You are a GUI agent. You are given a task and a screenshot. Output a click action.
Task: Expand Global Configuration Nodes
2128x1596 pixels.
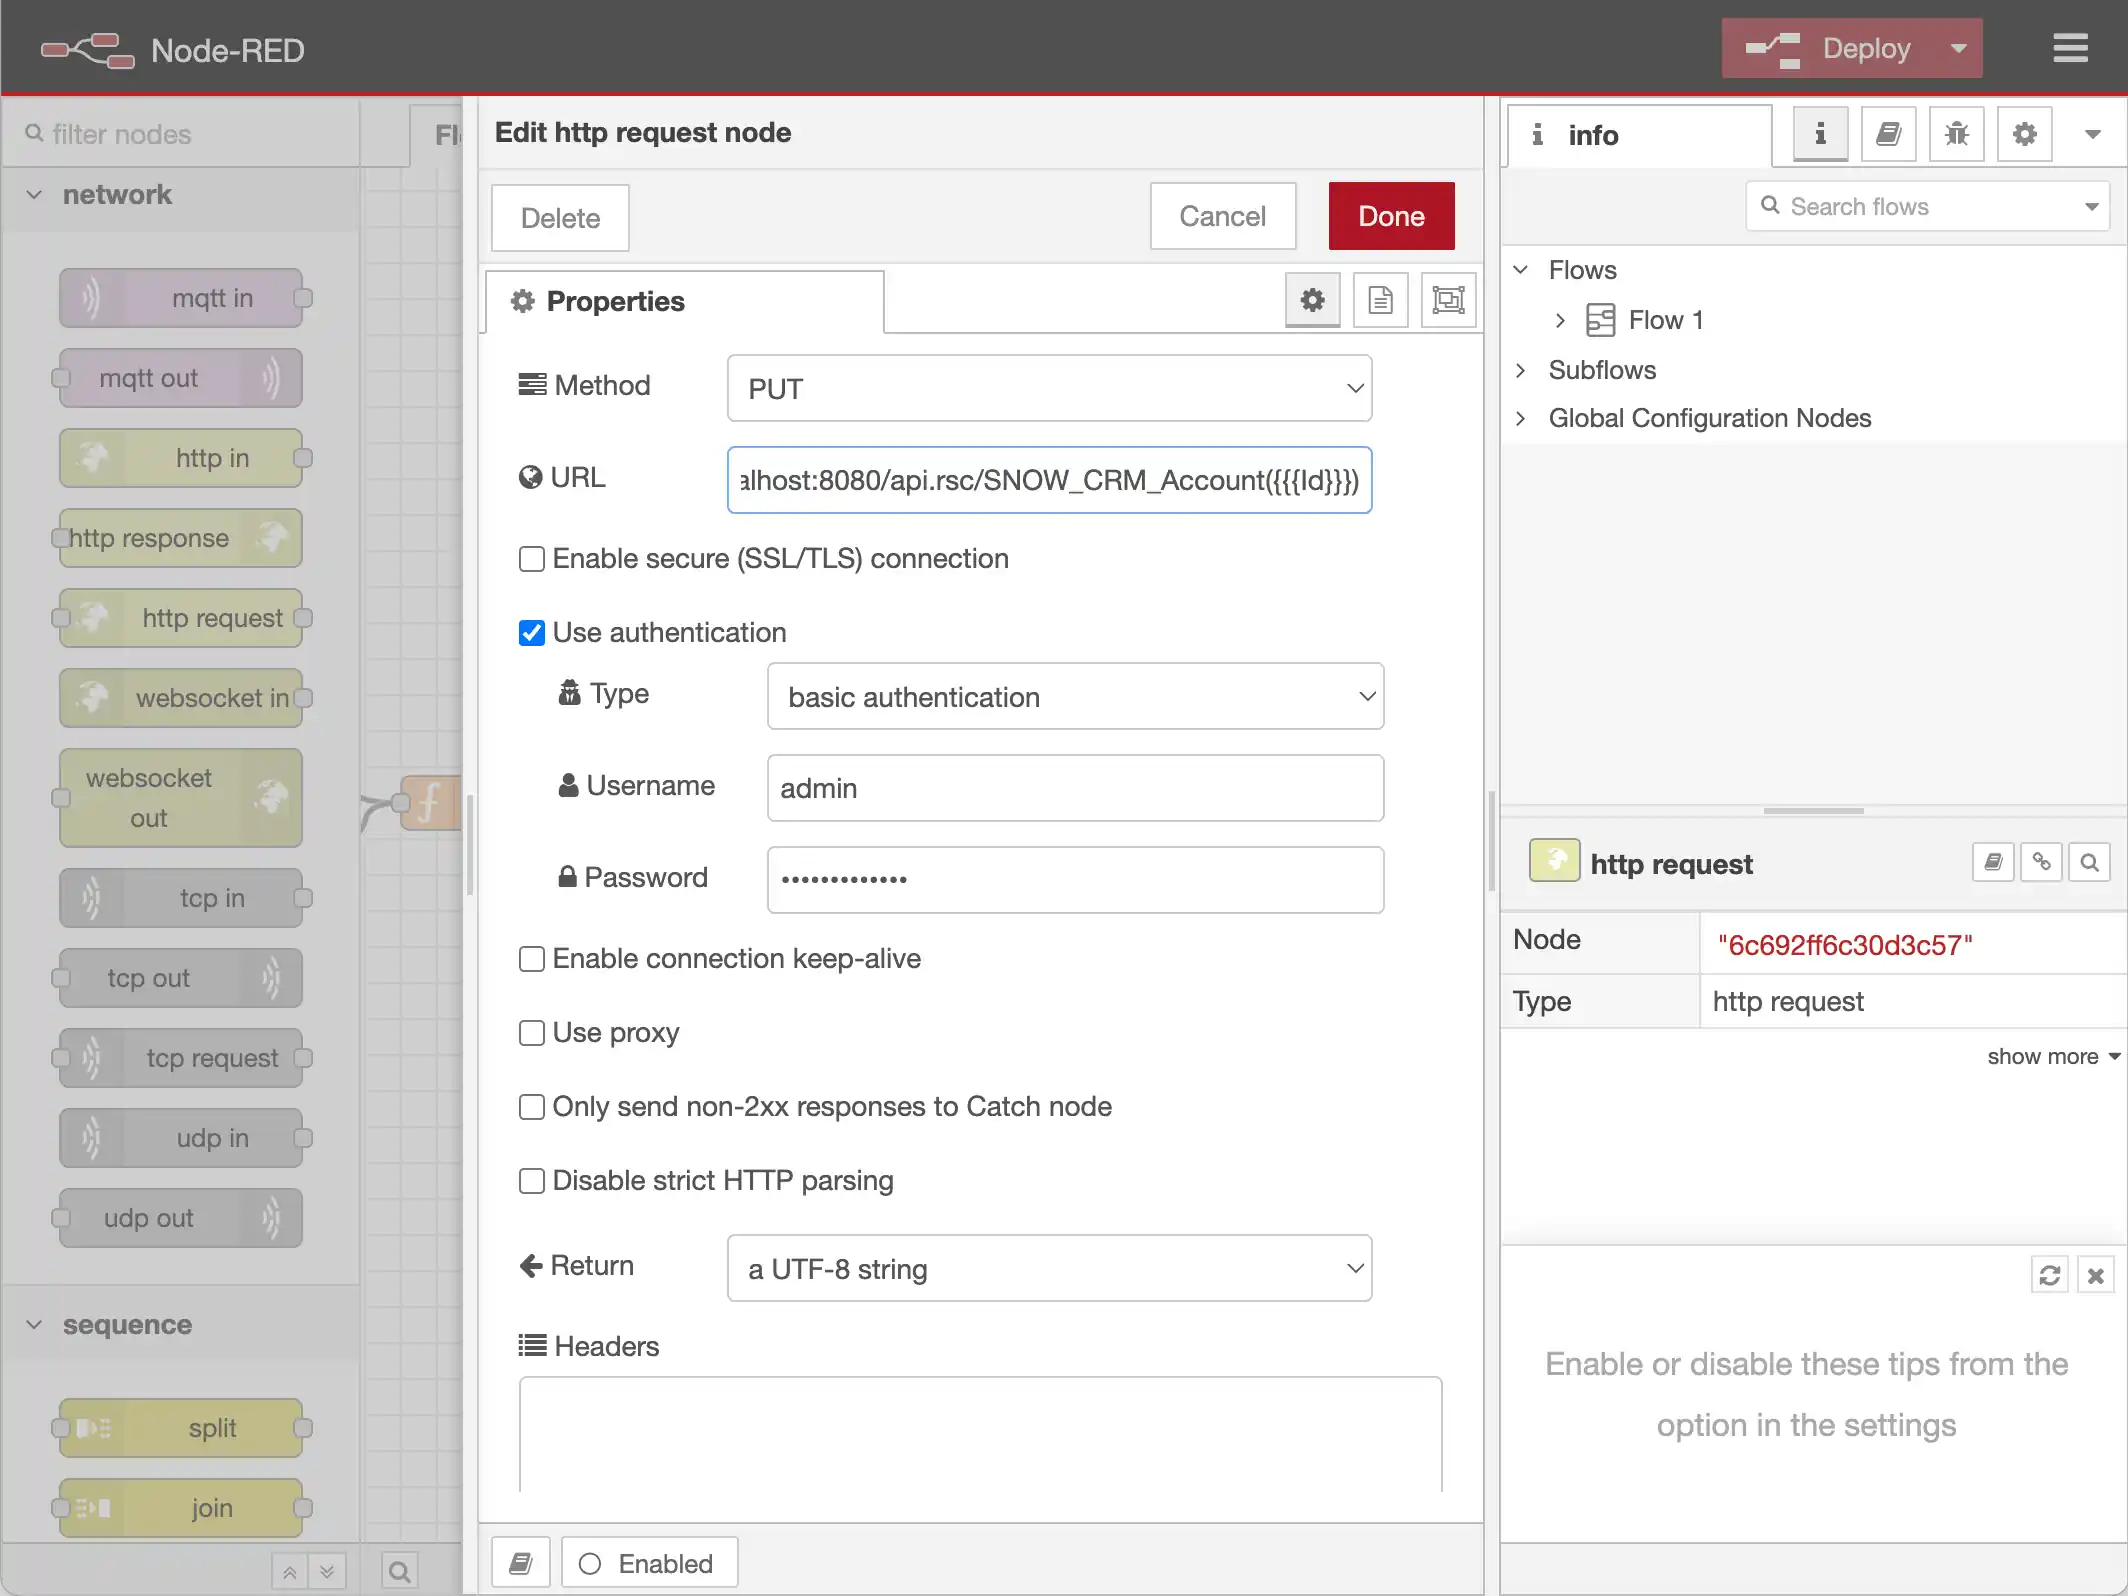tap(1521, 418)
